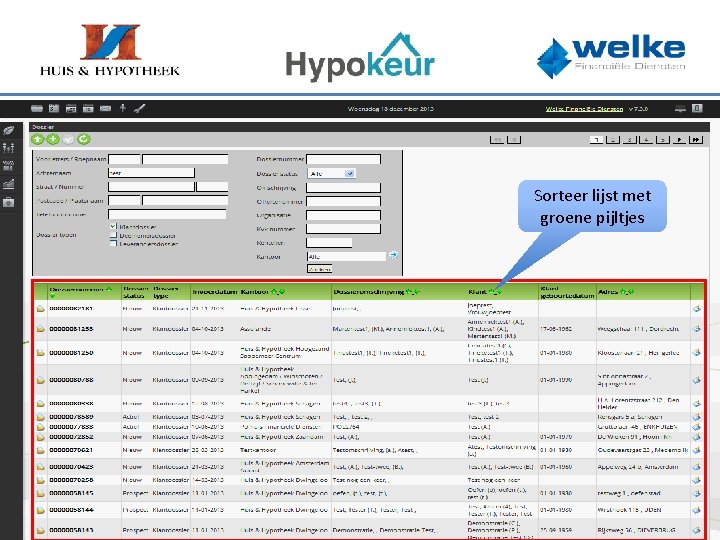Viewport: 720px width, 540px height.
Task: Click the Dossiernummer input field
Action: [x=343, y=159]
